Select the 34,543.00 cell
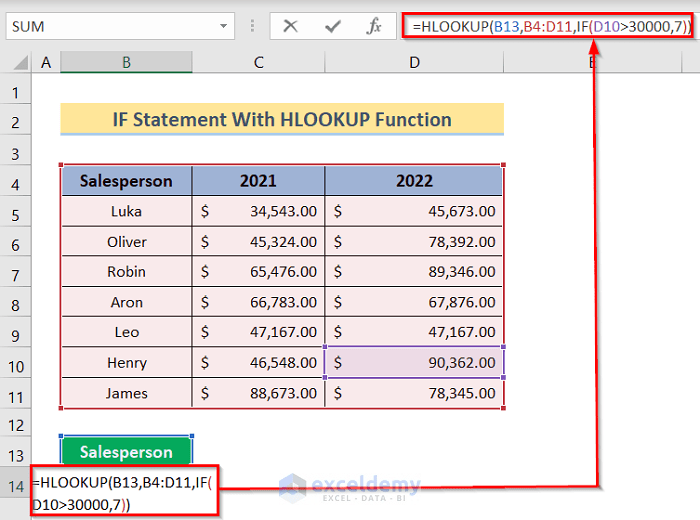The image size is (700, 520). (258, 211)
